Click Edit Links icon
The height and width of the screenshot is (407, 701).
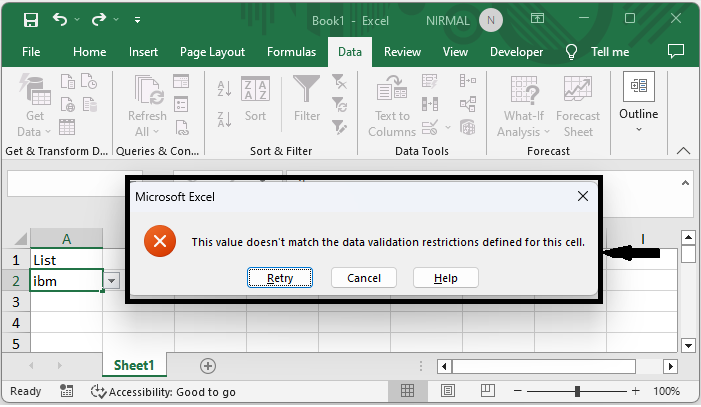click(182, 128)
